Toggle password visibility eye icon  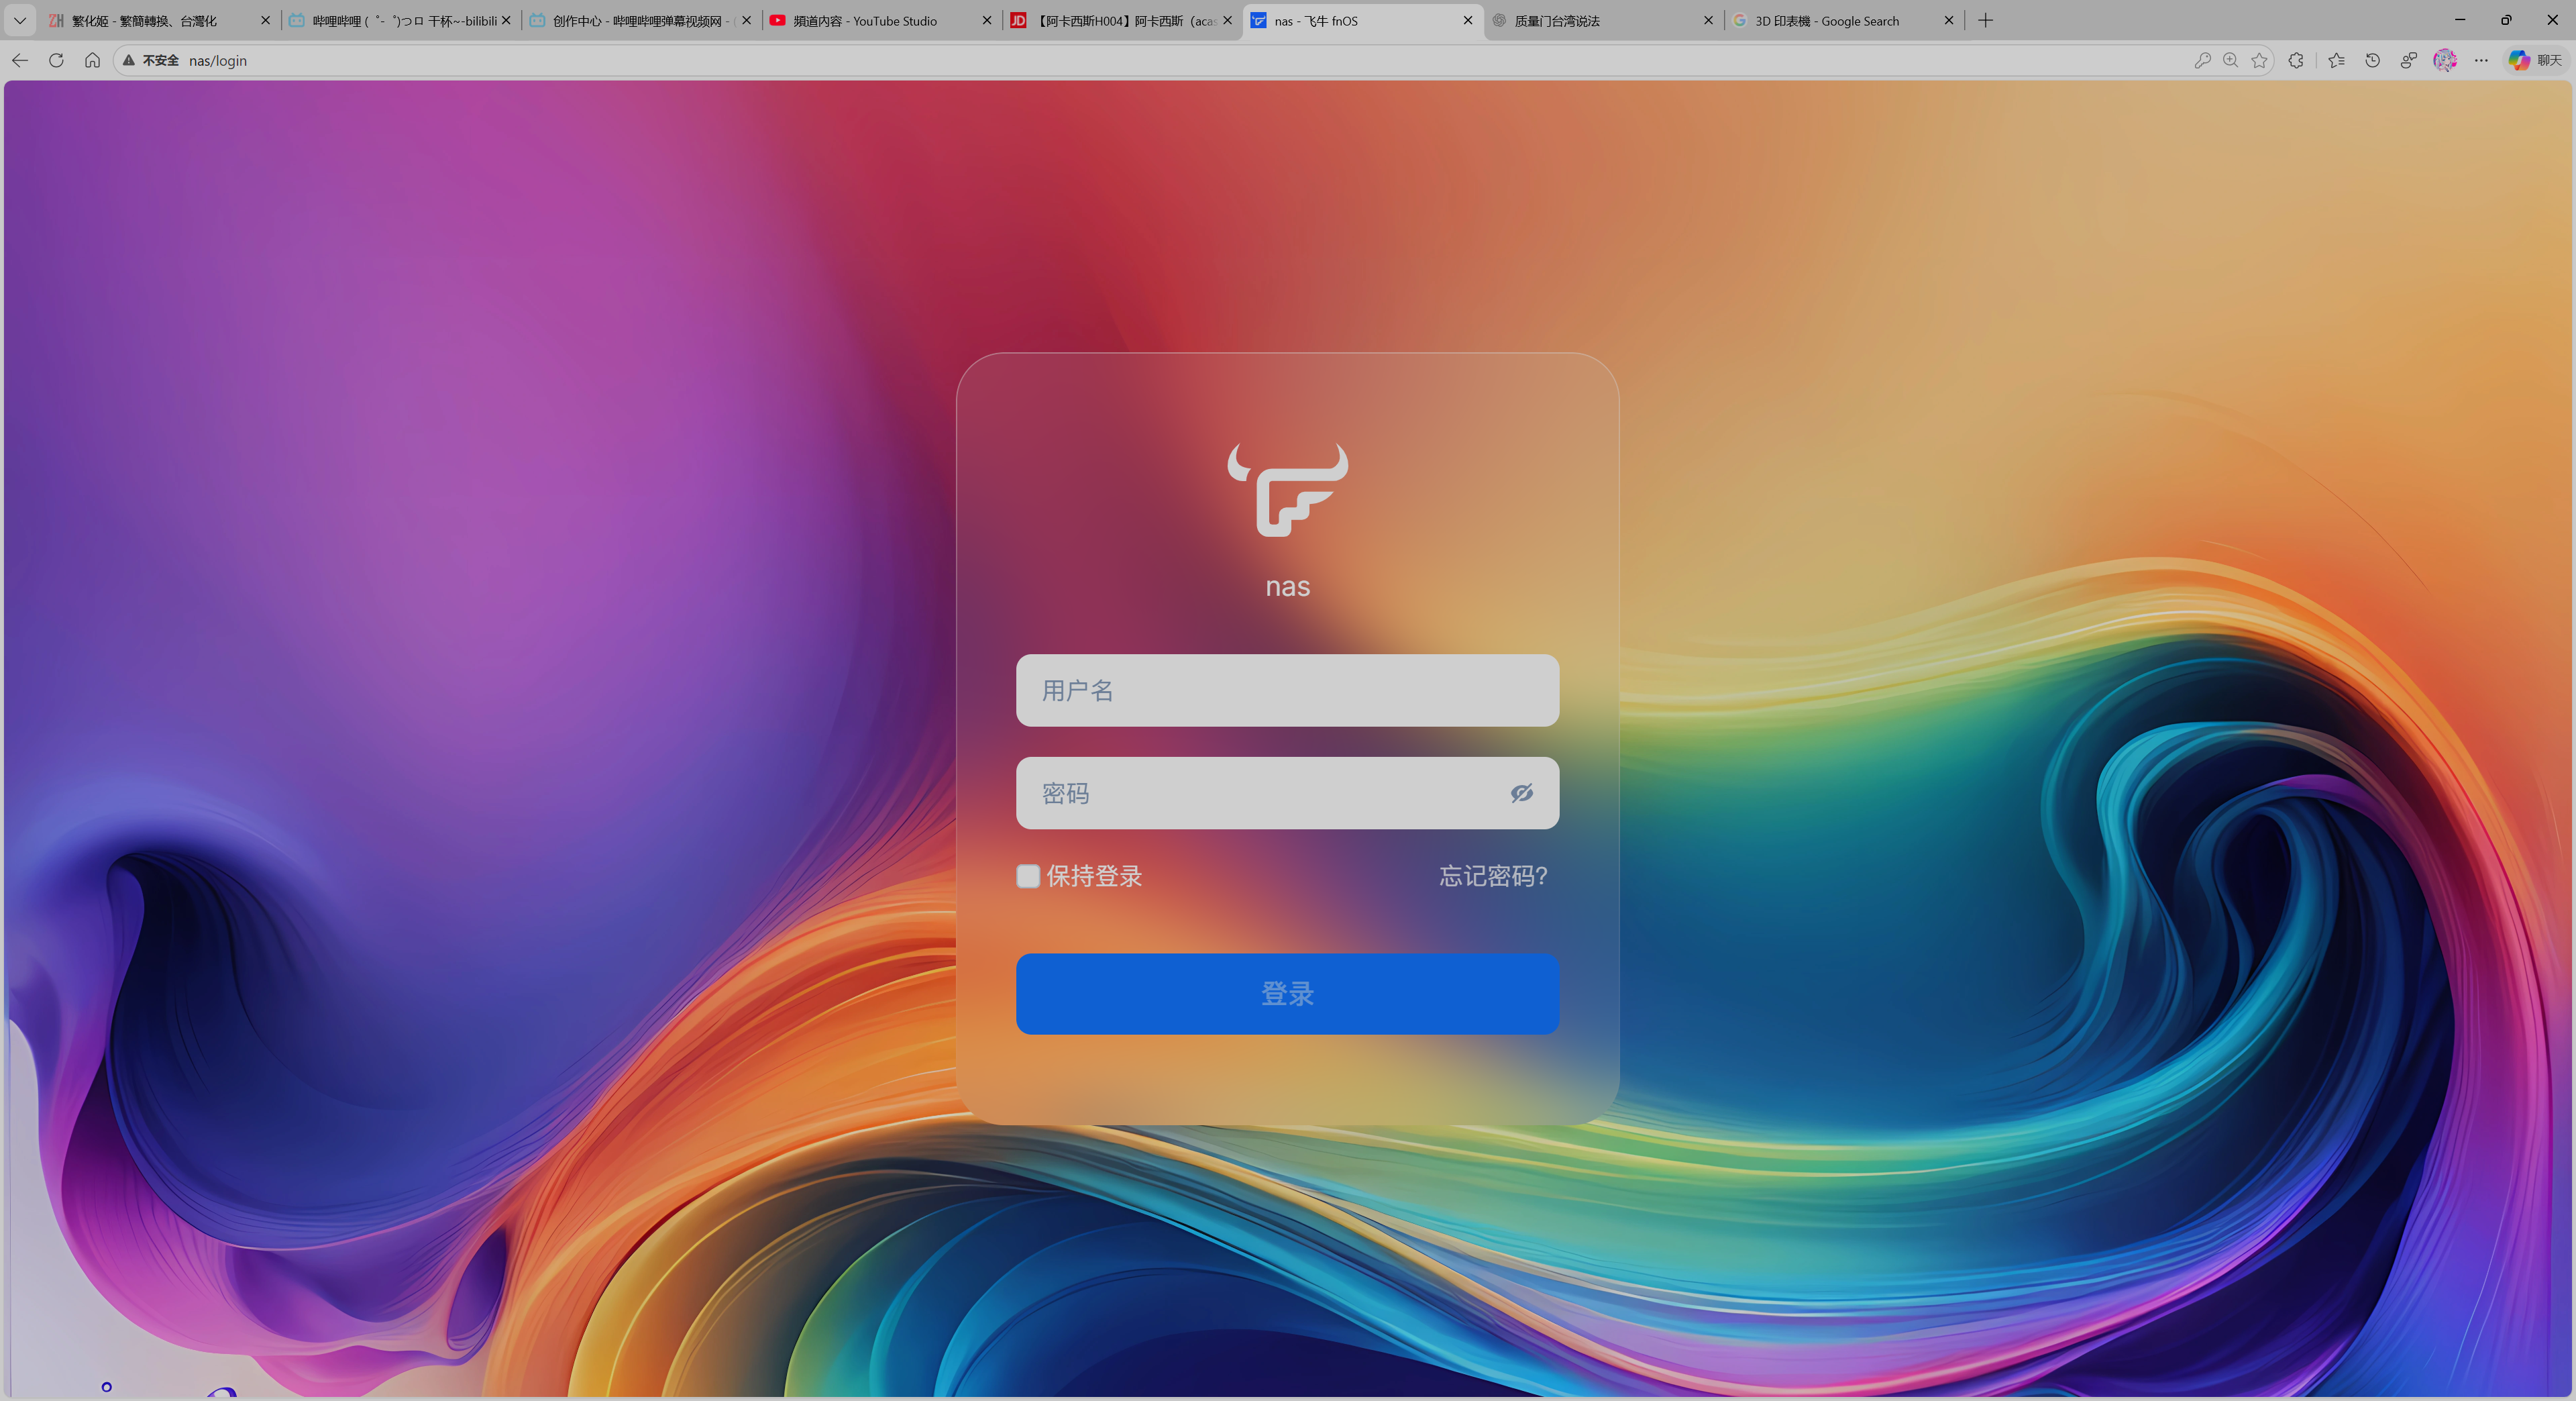click(1521, 793)
